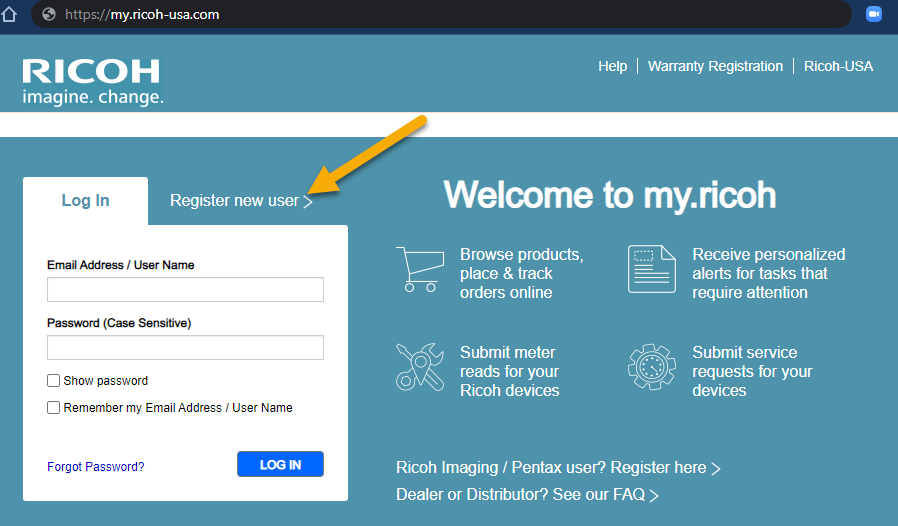Viewport: 898px width, 526px height.
Task: Click the browser home icon
Action: [9, 14]
